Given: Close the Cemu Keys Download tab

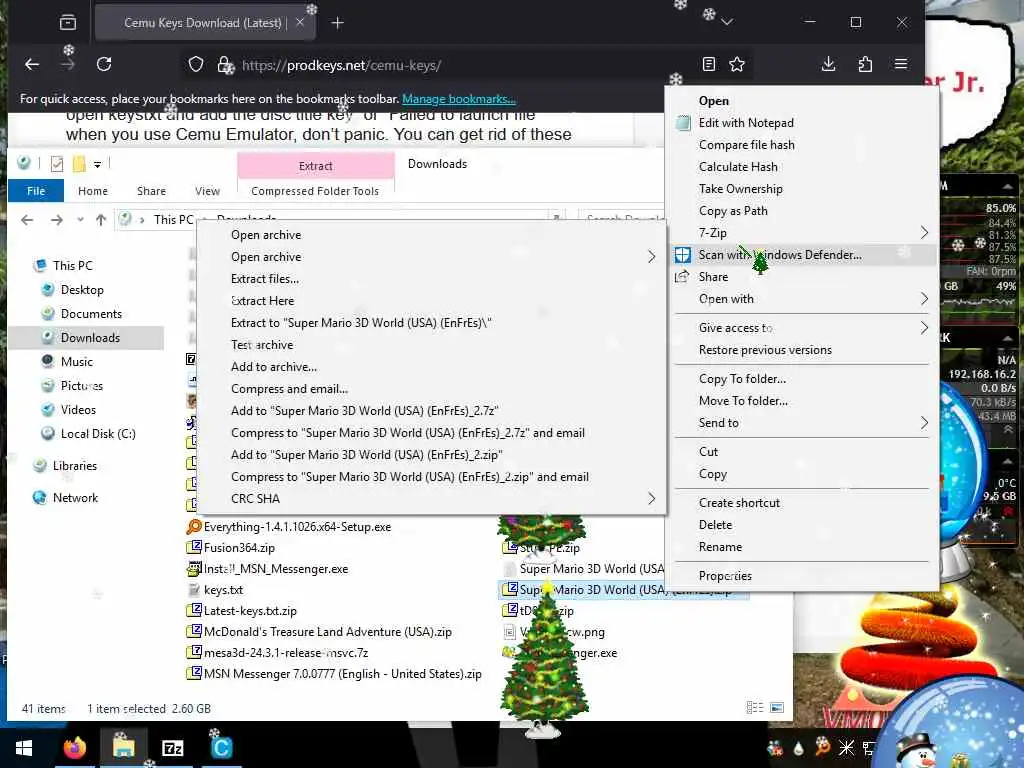Looking at the screenshot, I should 300,22.
